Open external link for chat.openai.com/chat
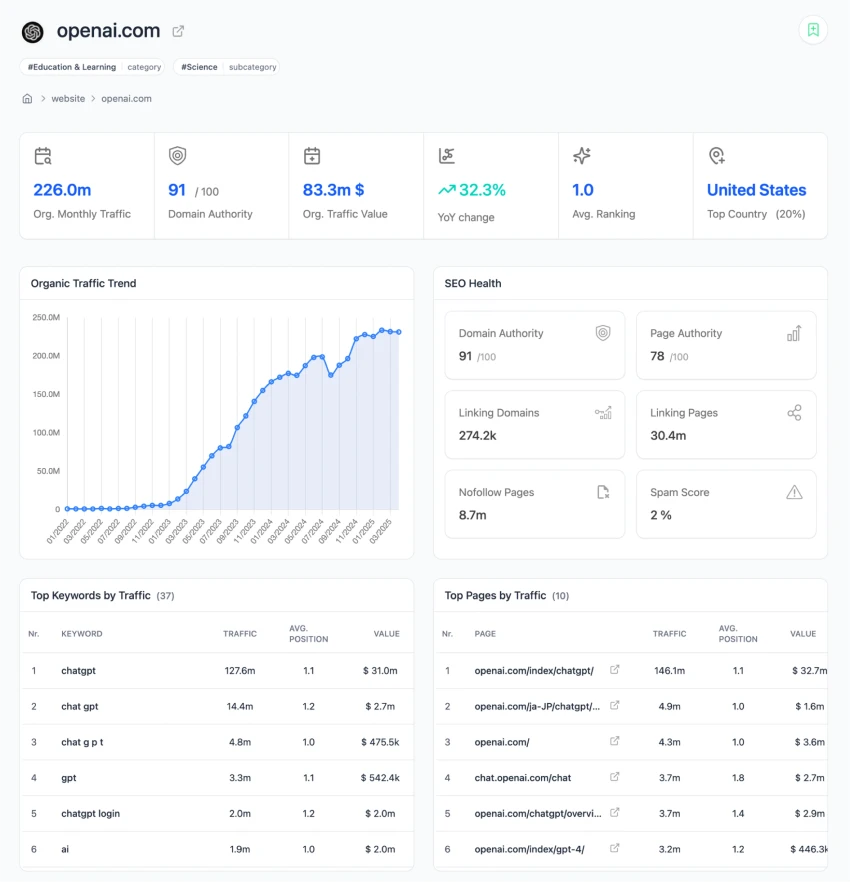Screen dimensions: 850x882 click(614, 776)
